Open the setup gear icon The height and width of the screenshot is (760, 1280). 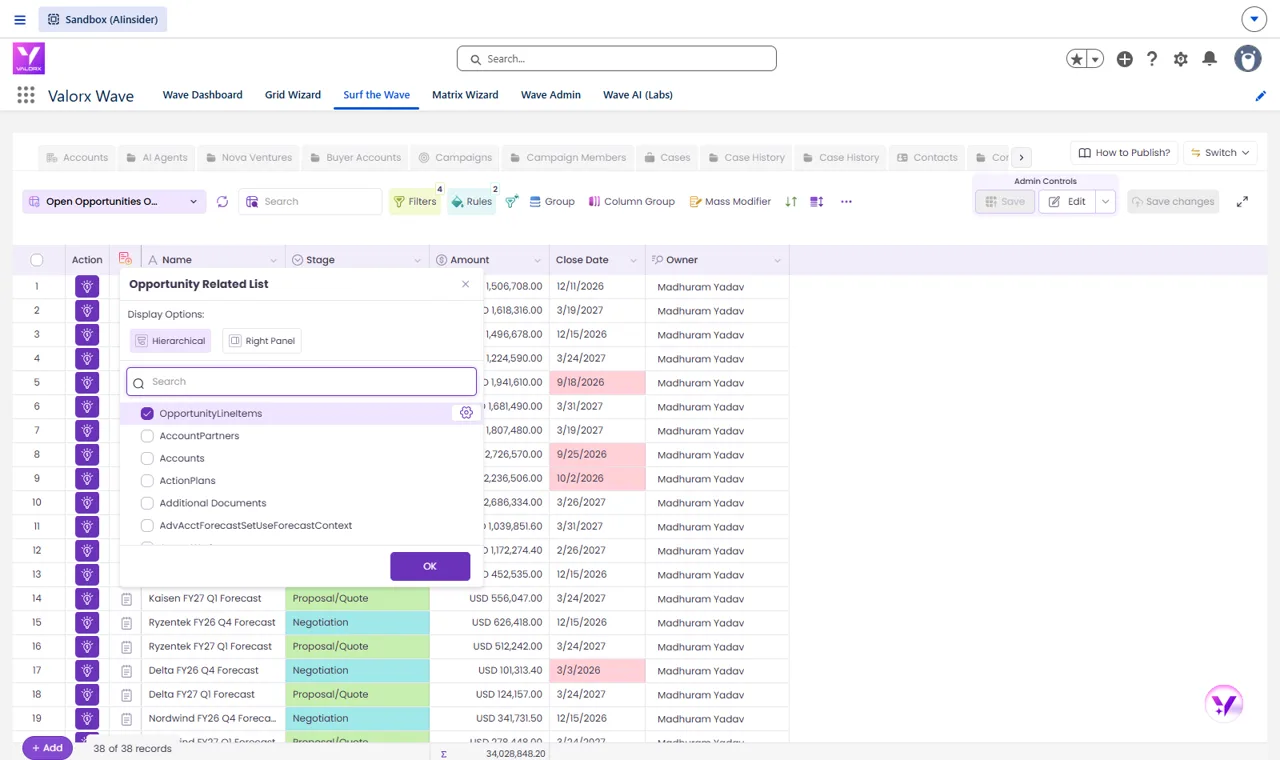(x=1181, y=59)
